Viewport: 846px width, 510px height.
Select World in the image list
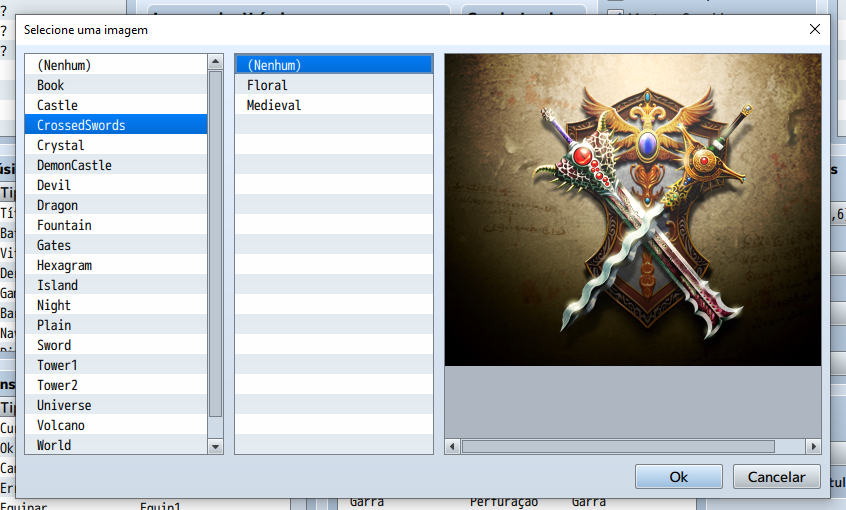(116, 444)
